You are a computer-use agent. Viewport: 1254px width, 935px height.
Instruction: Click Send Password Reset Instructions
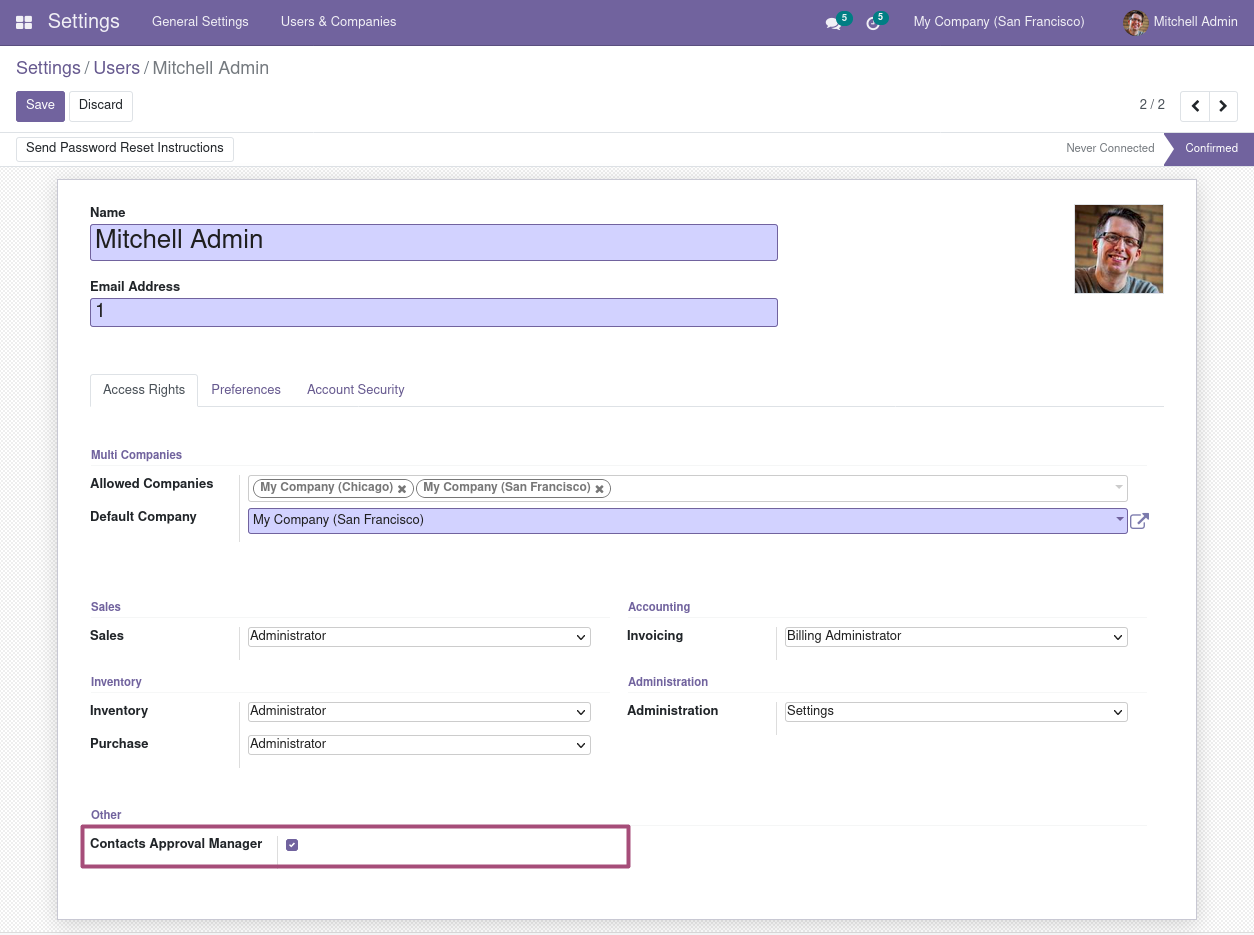pyautogui.click(x=125, y=148)
